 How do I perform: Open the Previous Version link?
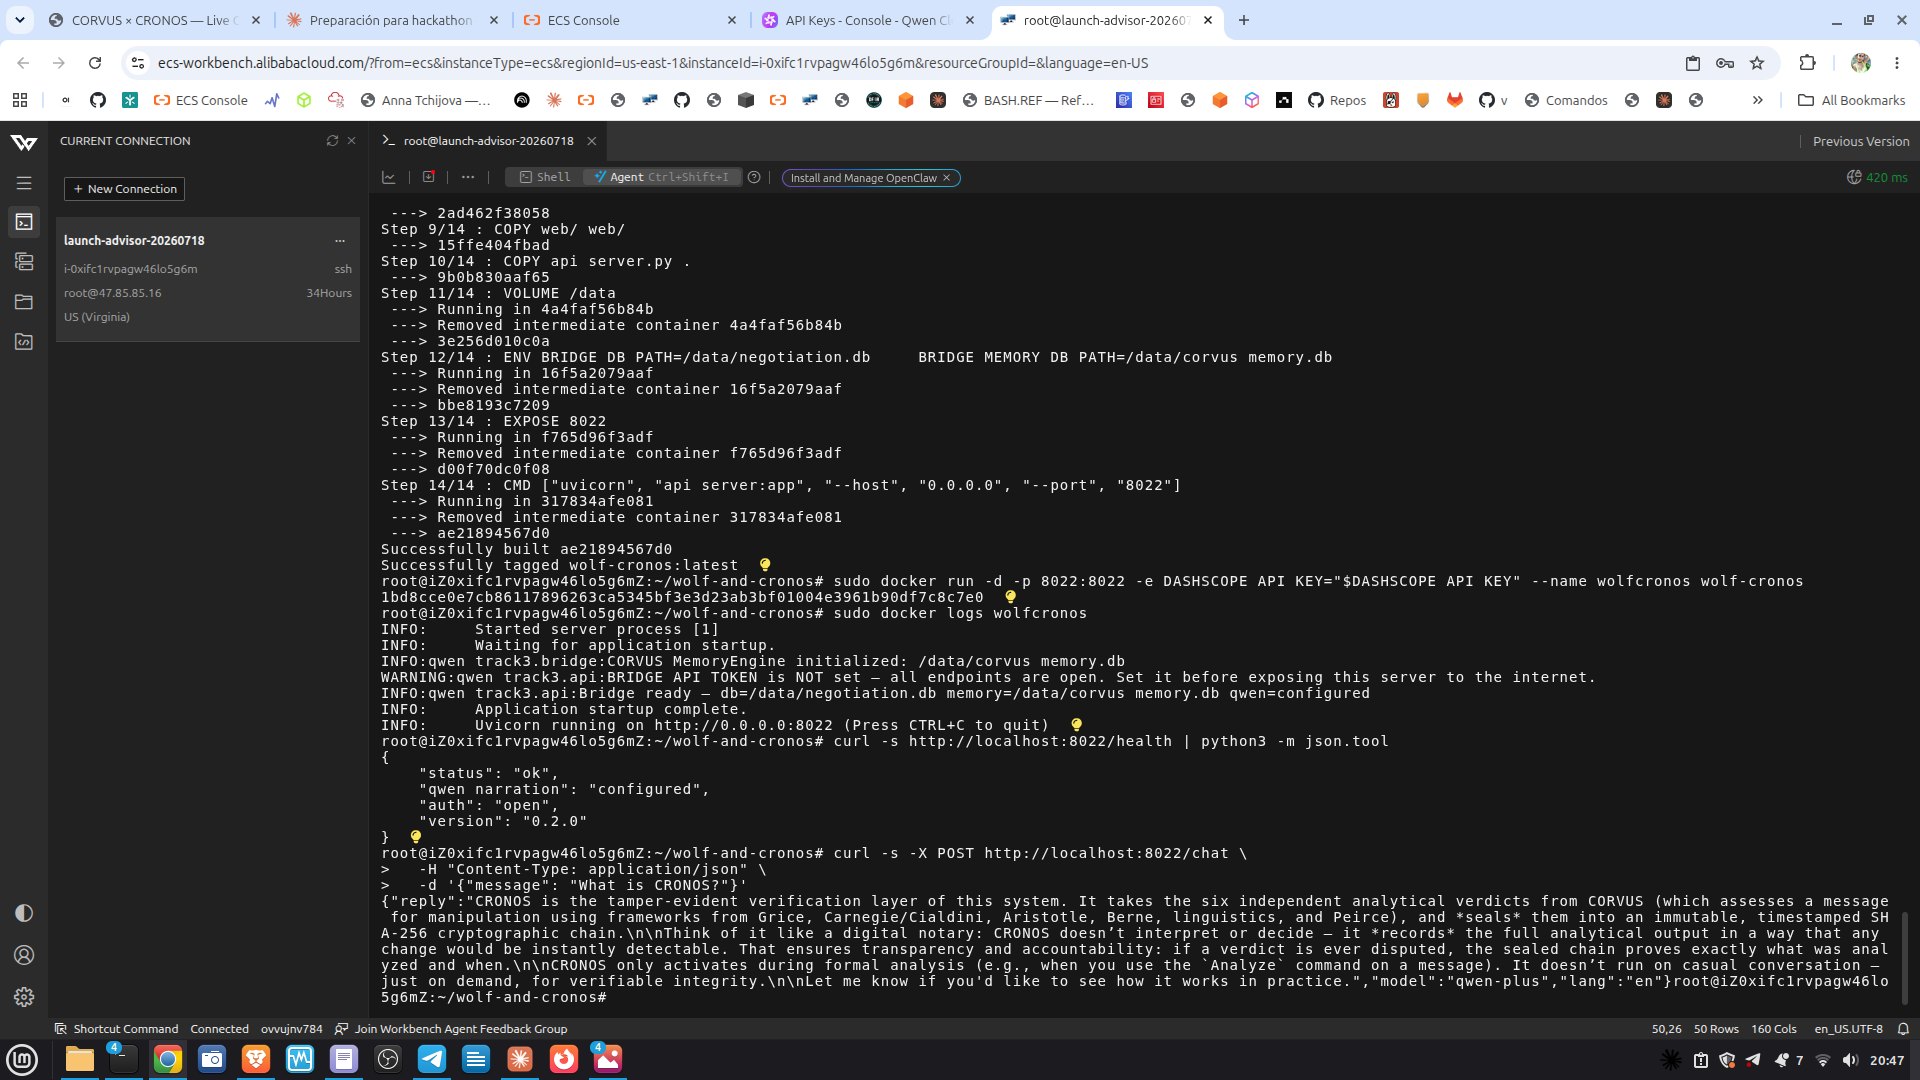pos(1861,141)
